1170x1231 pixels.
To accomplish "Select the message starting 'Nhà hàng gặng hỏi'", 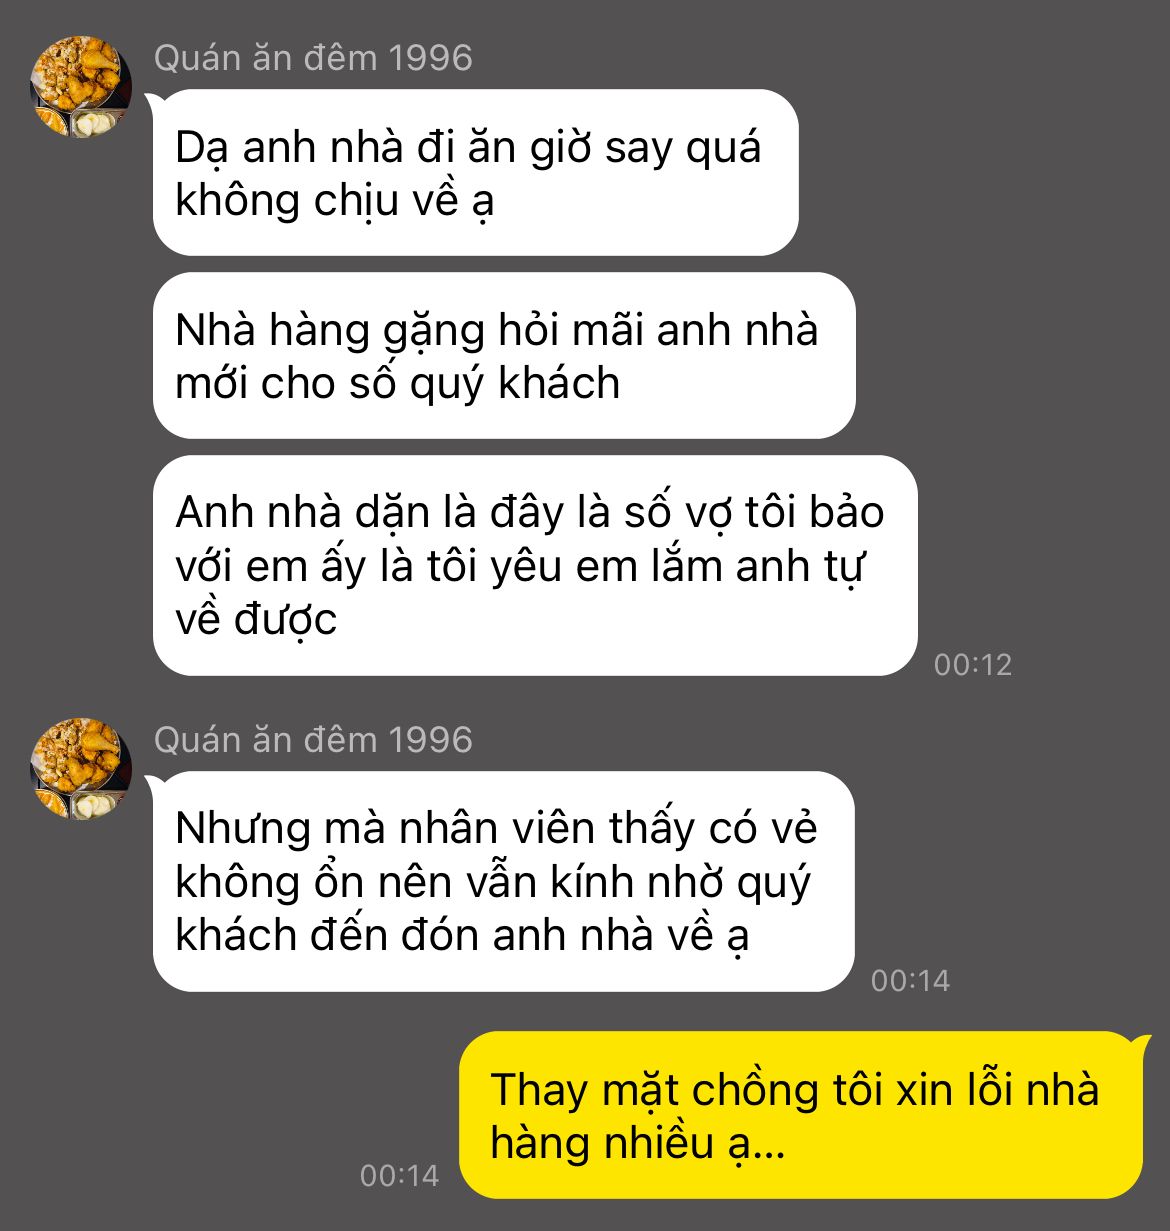I will coord(504,356).
